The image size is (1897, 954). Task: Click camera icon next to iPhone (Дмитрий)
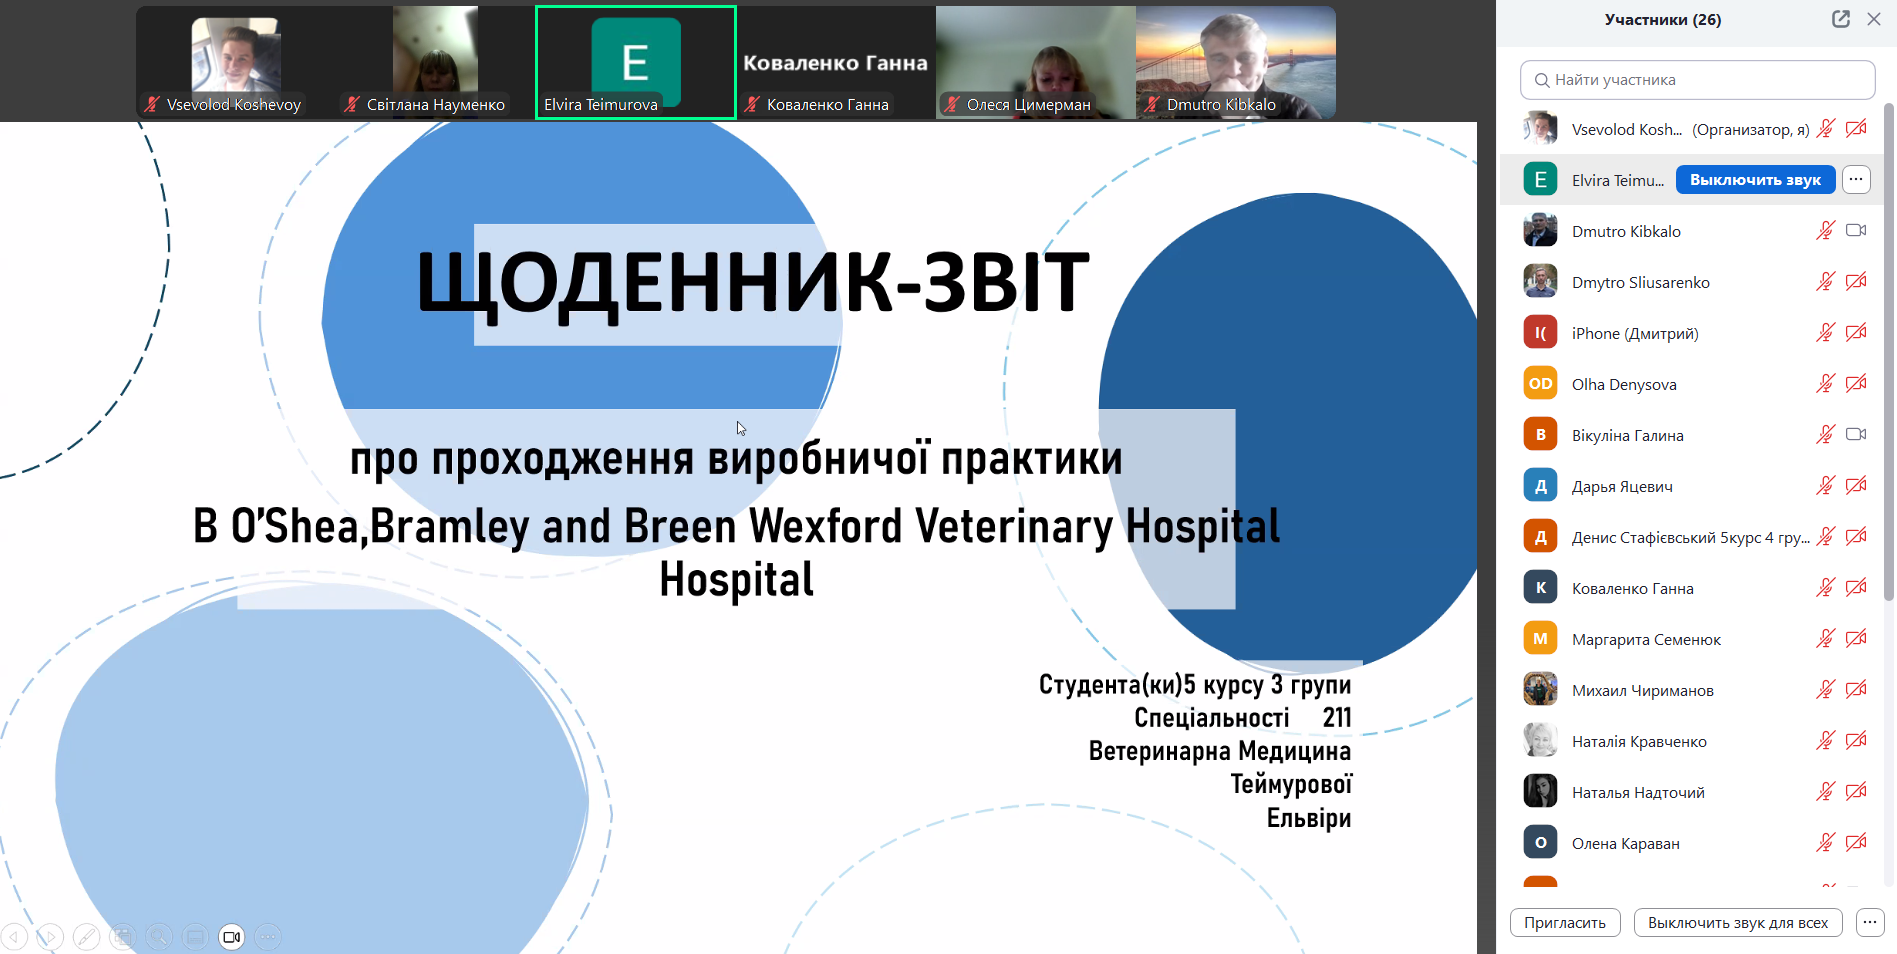(x=1856, y=333)
